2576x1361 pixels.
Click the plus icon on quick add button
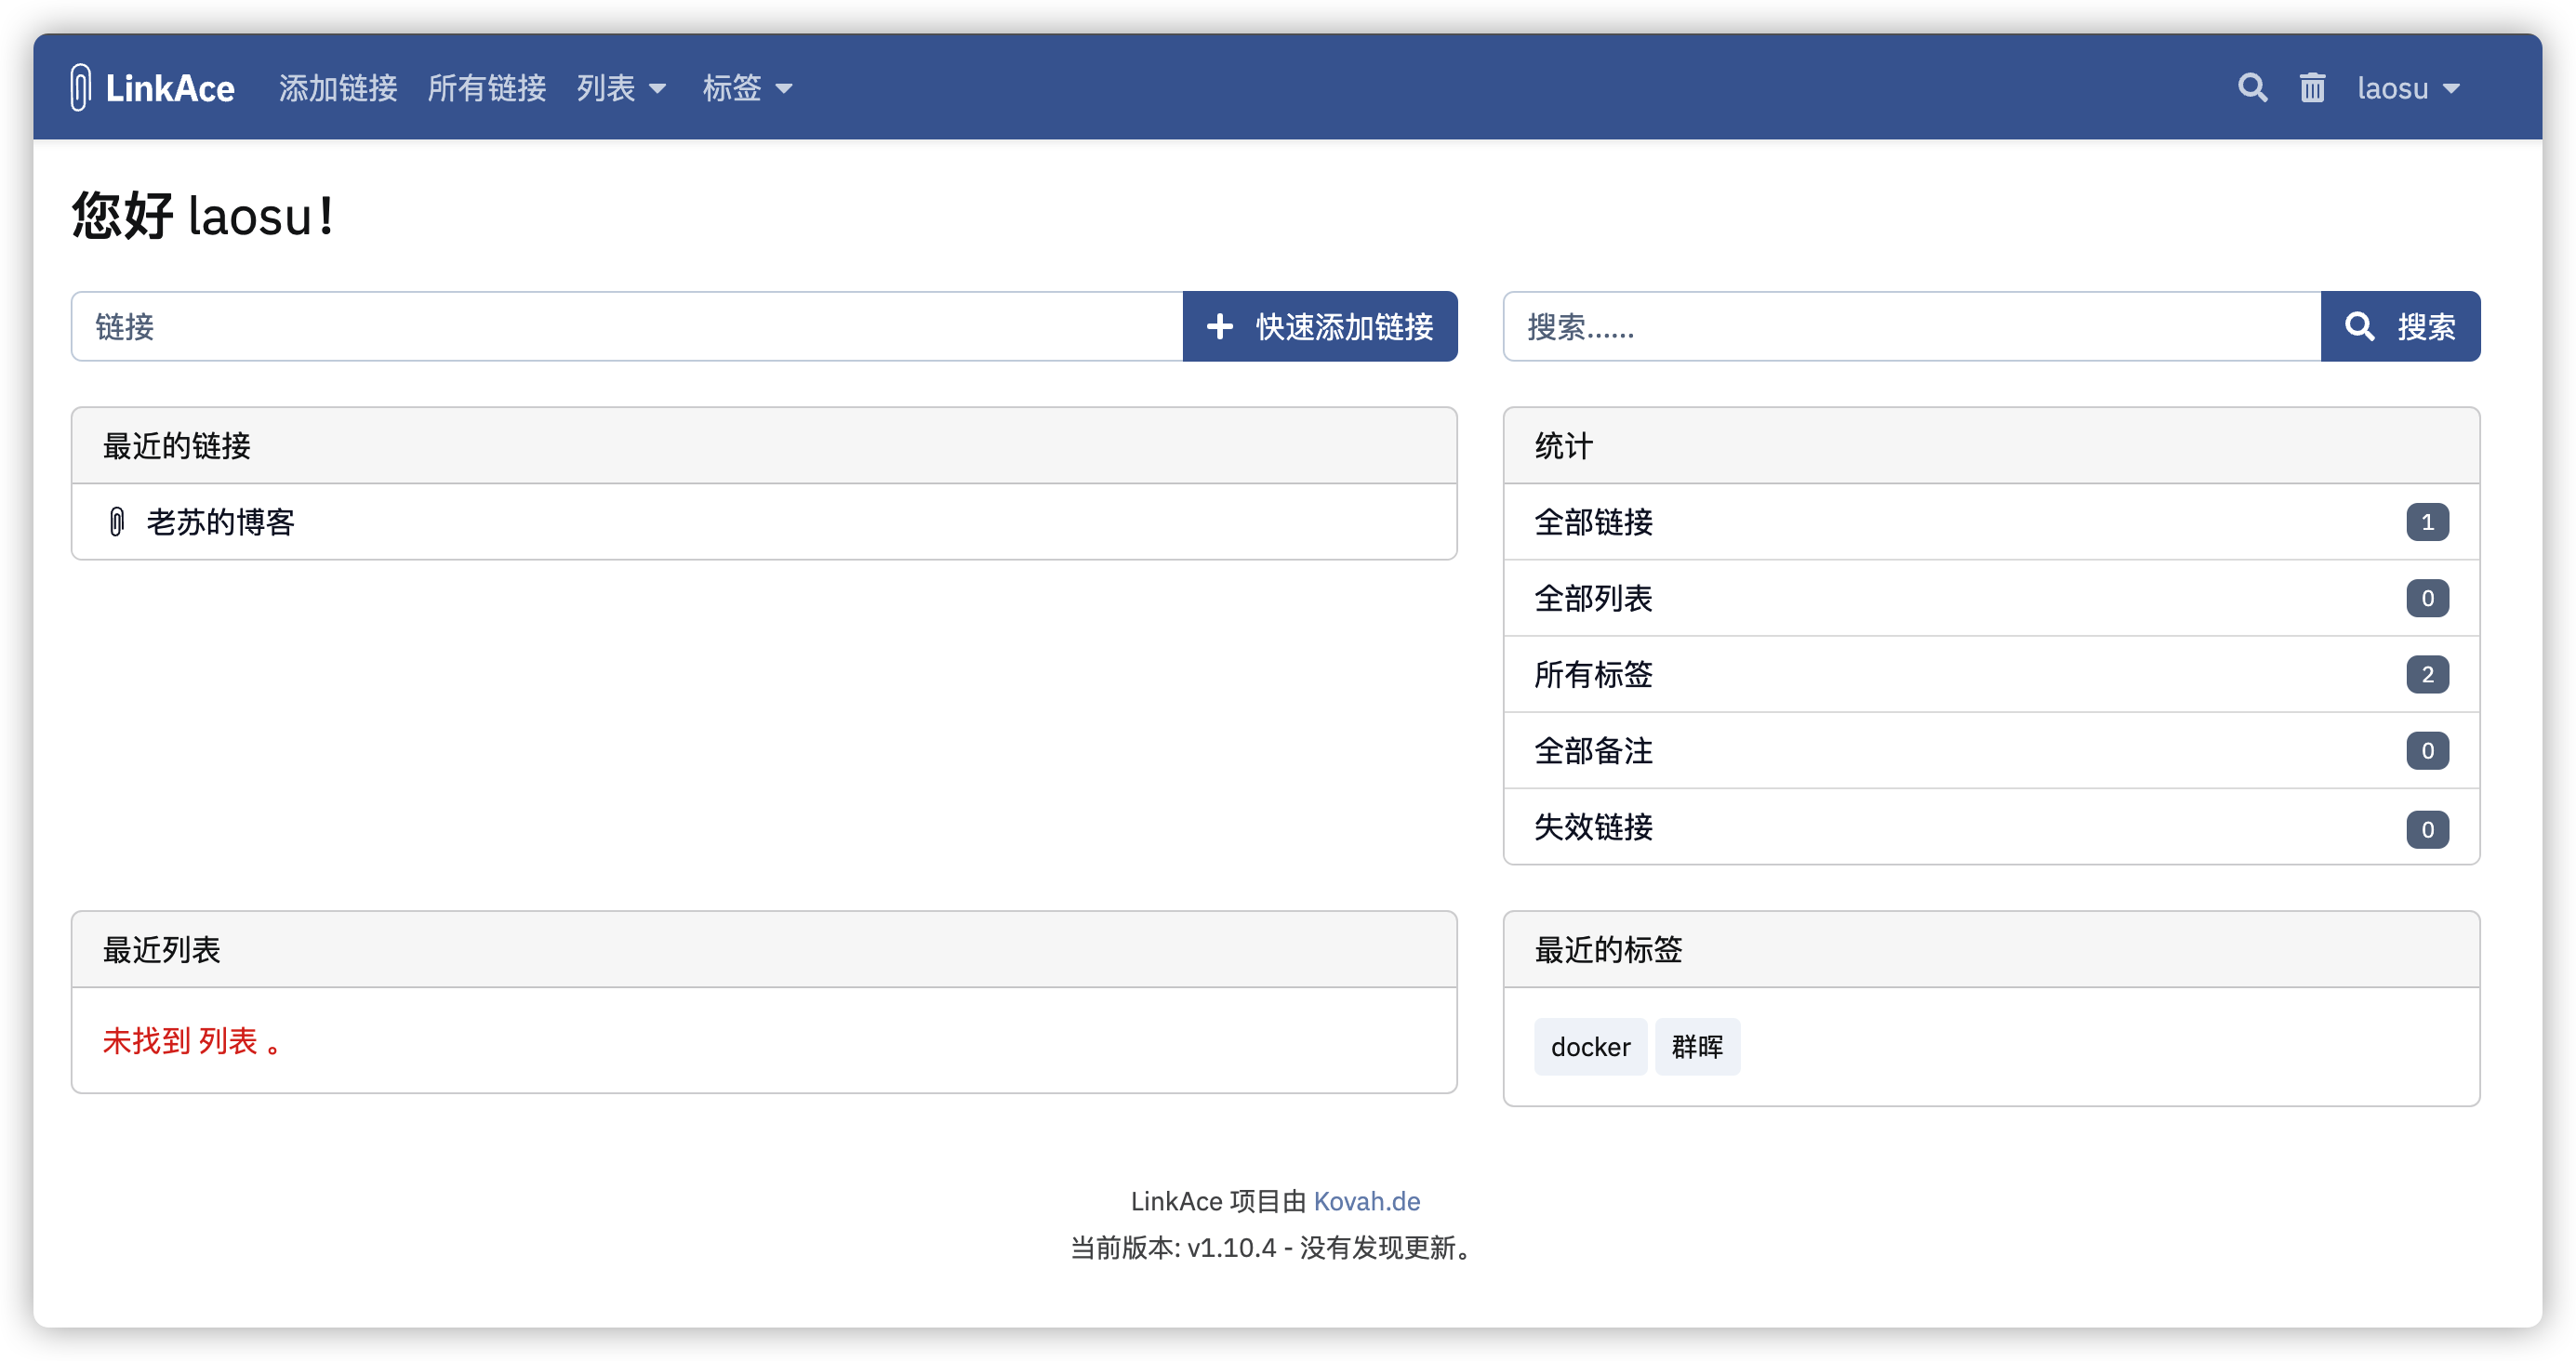pyautogui.click(x=1219, y=326)
